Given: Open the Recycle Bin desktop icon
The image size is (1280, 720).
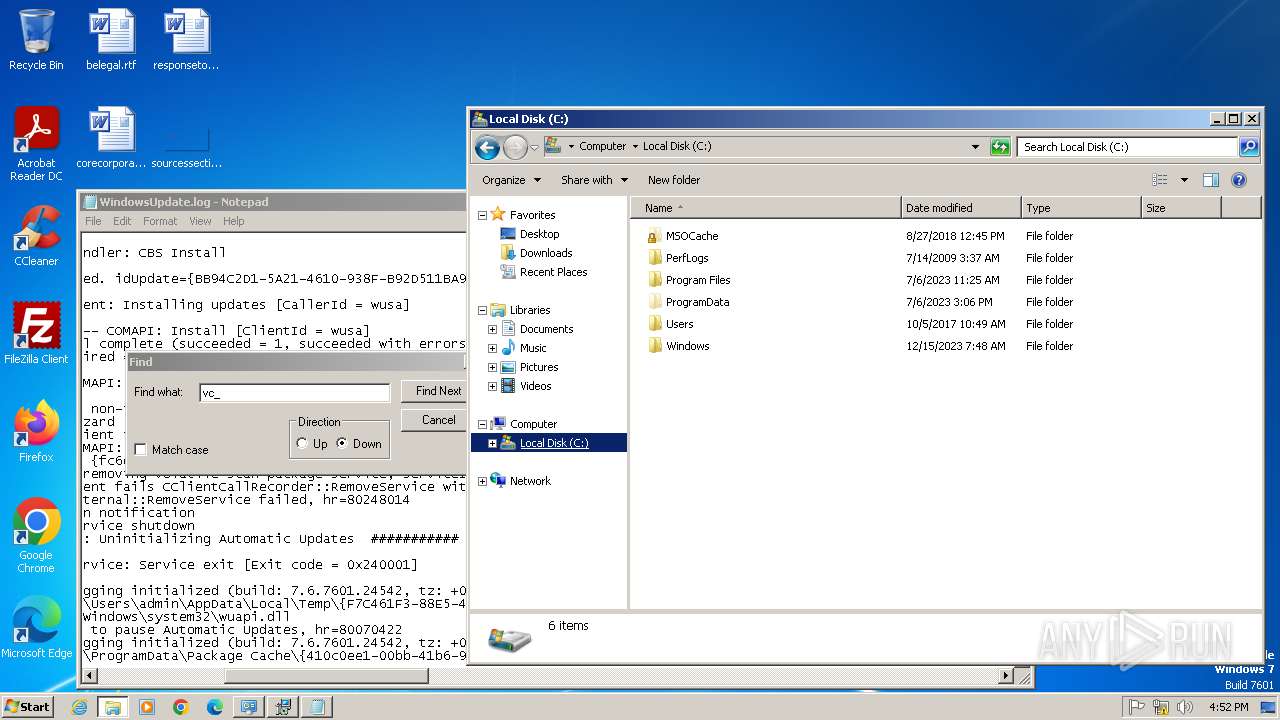Looking at the screenshot, I should (36, 40).
